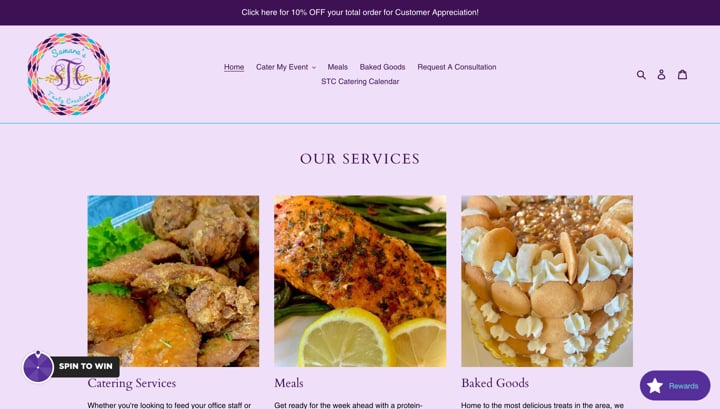Open the Home menu item
The height and width of the screenshot is (409, 720).
234,67
